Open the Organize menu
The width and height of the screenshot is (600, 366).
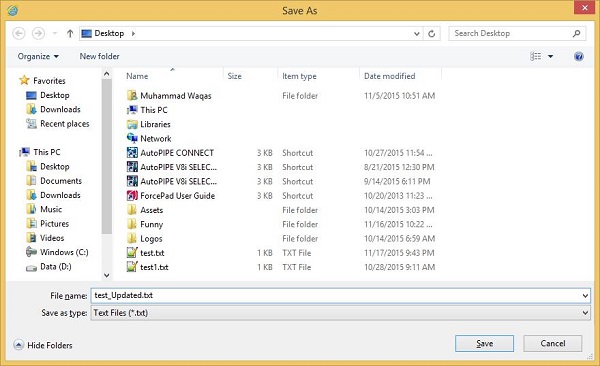(x=38, y=56)
